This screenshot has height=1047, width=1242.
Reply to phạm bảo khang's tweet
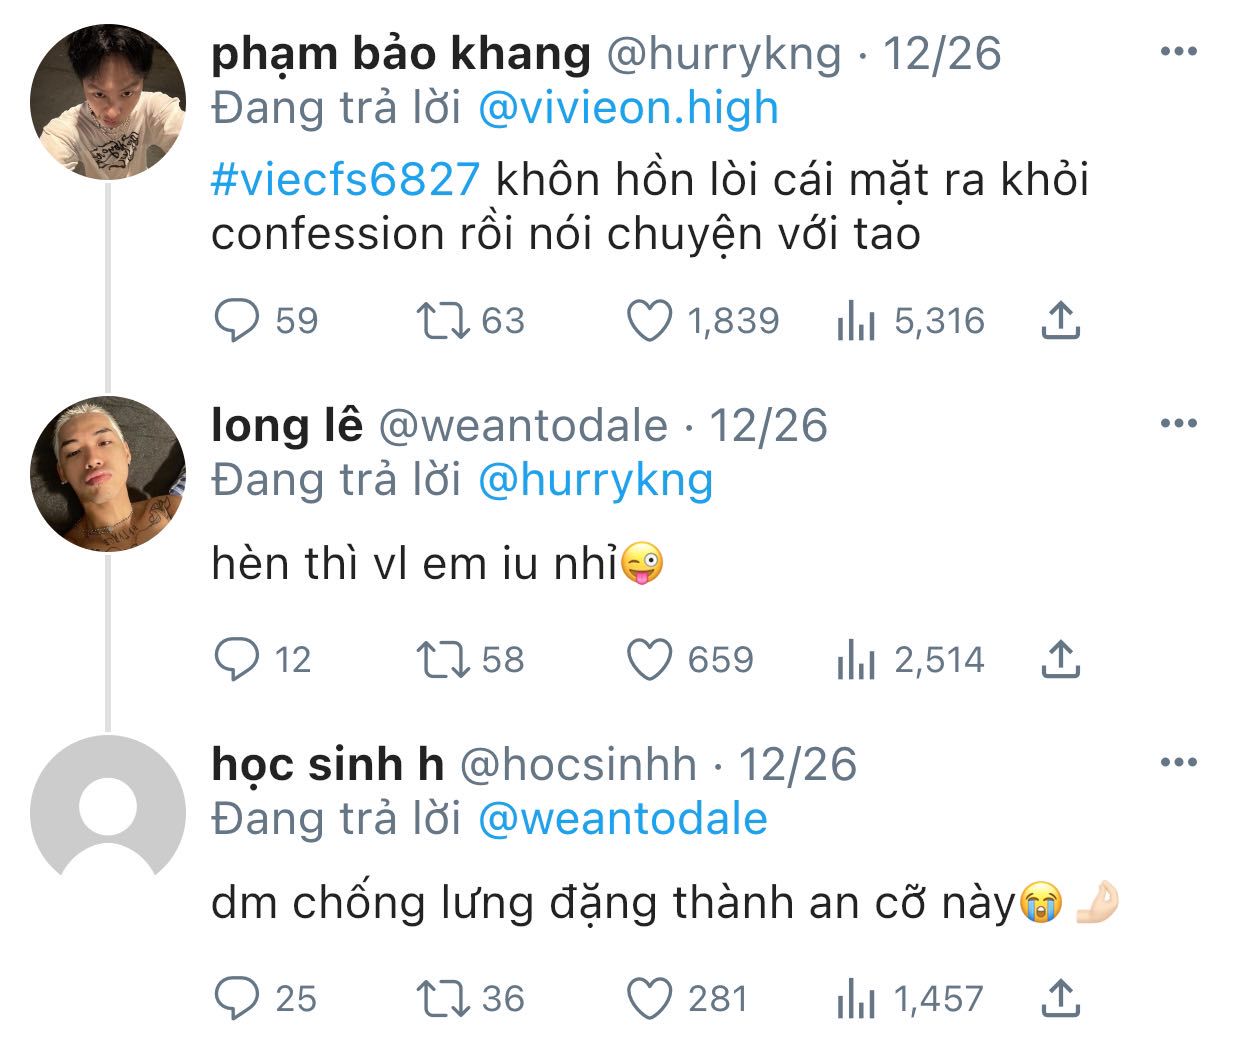pyautogui.click(x=238, y=321)
